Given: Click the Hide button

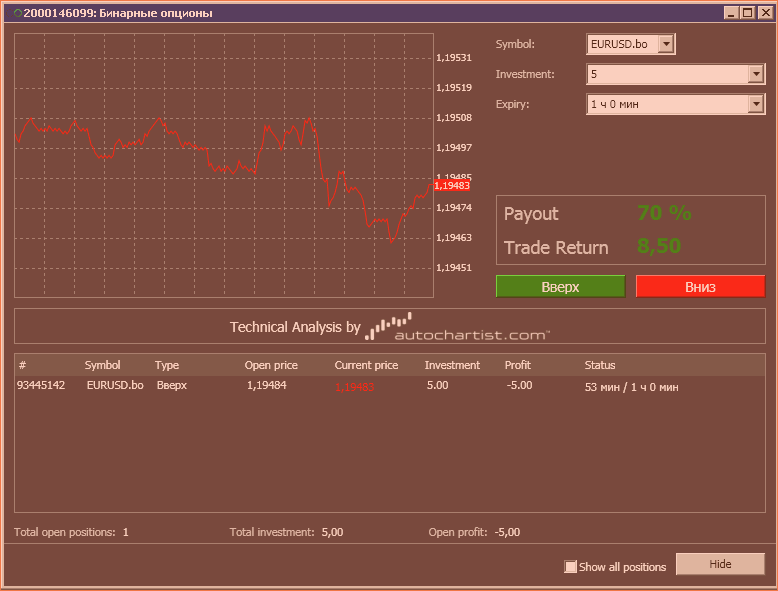Looking at the screenshot, I should tap(720, 564).
